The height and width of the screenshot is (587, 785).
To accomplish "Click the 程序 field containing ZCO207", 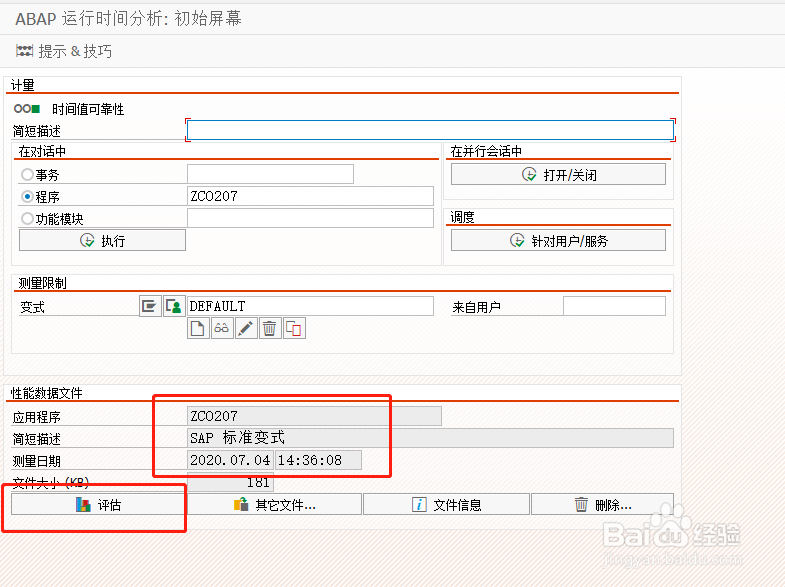I will [x=310, y=196].
